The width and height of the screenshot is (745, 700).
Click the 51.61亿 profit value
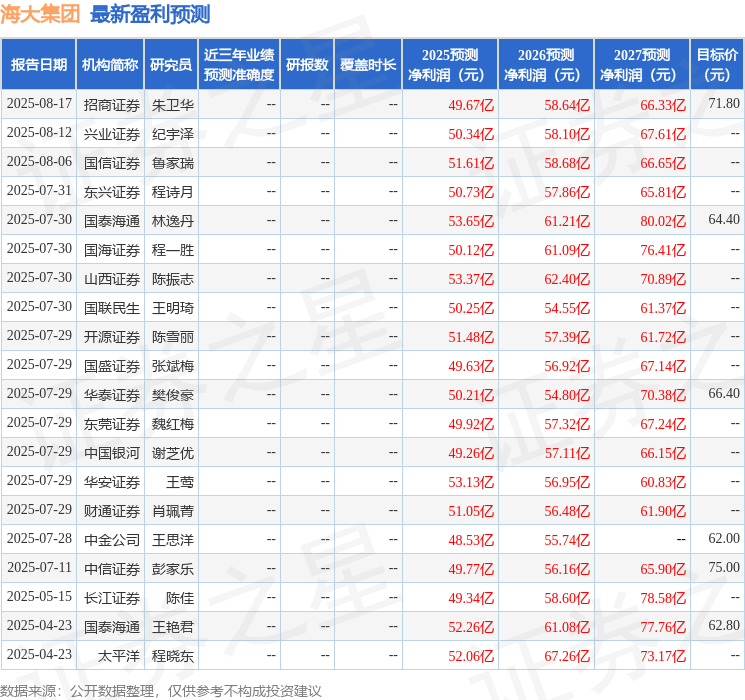tap(471, 163)
